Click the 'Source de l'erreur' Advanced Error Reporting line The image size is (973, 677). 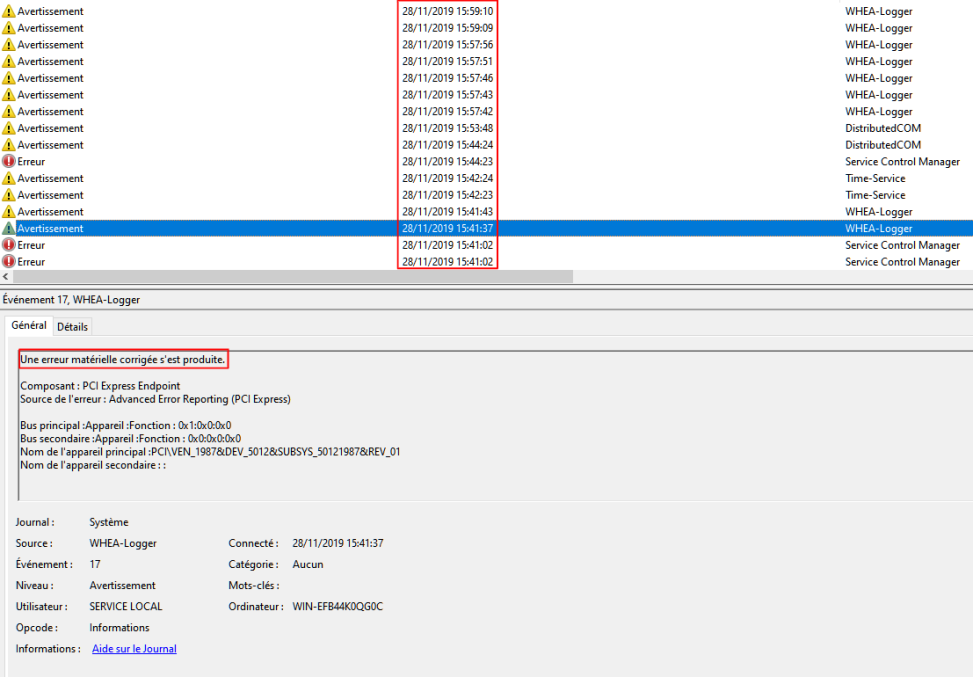pos(155,399)
